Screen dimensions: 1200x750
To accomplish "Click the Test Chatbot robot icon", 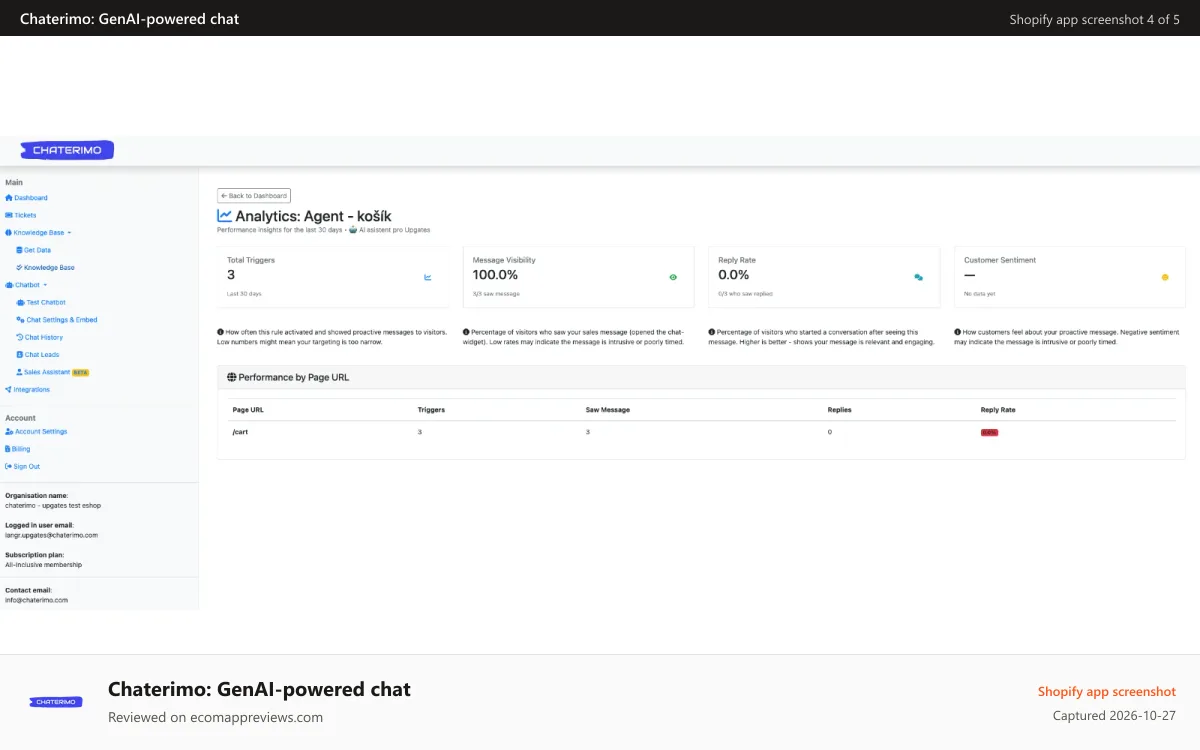I will point(20,302).
